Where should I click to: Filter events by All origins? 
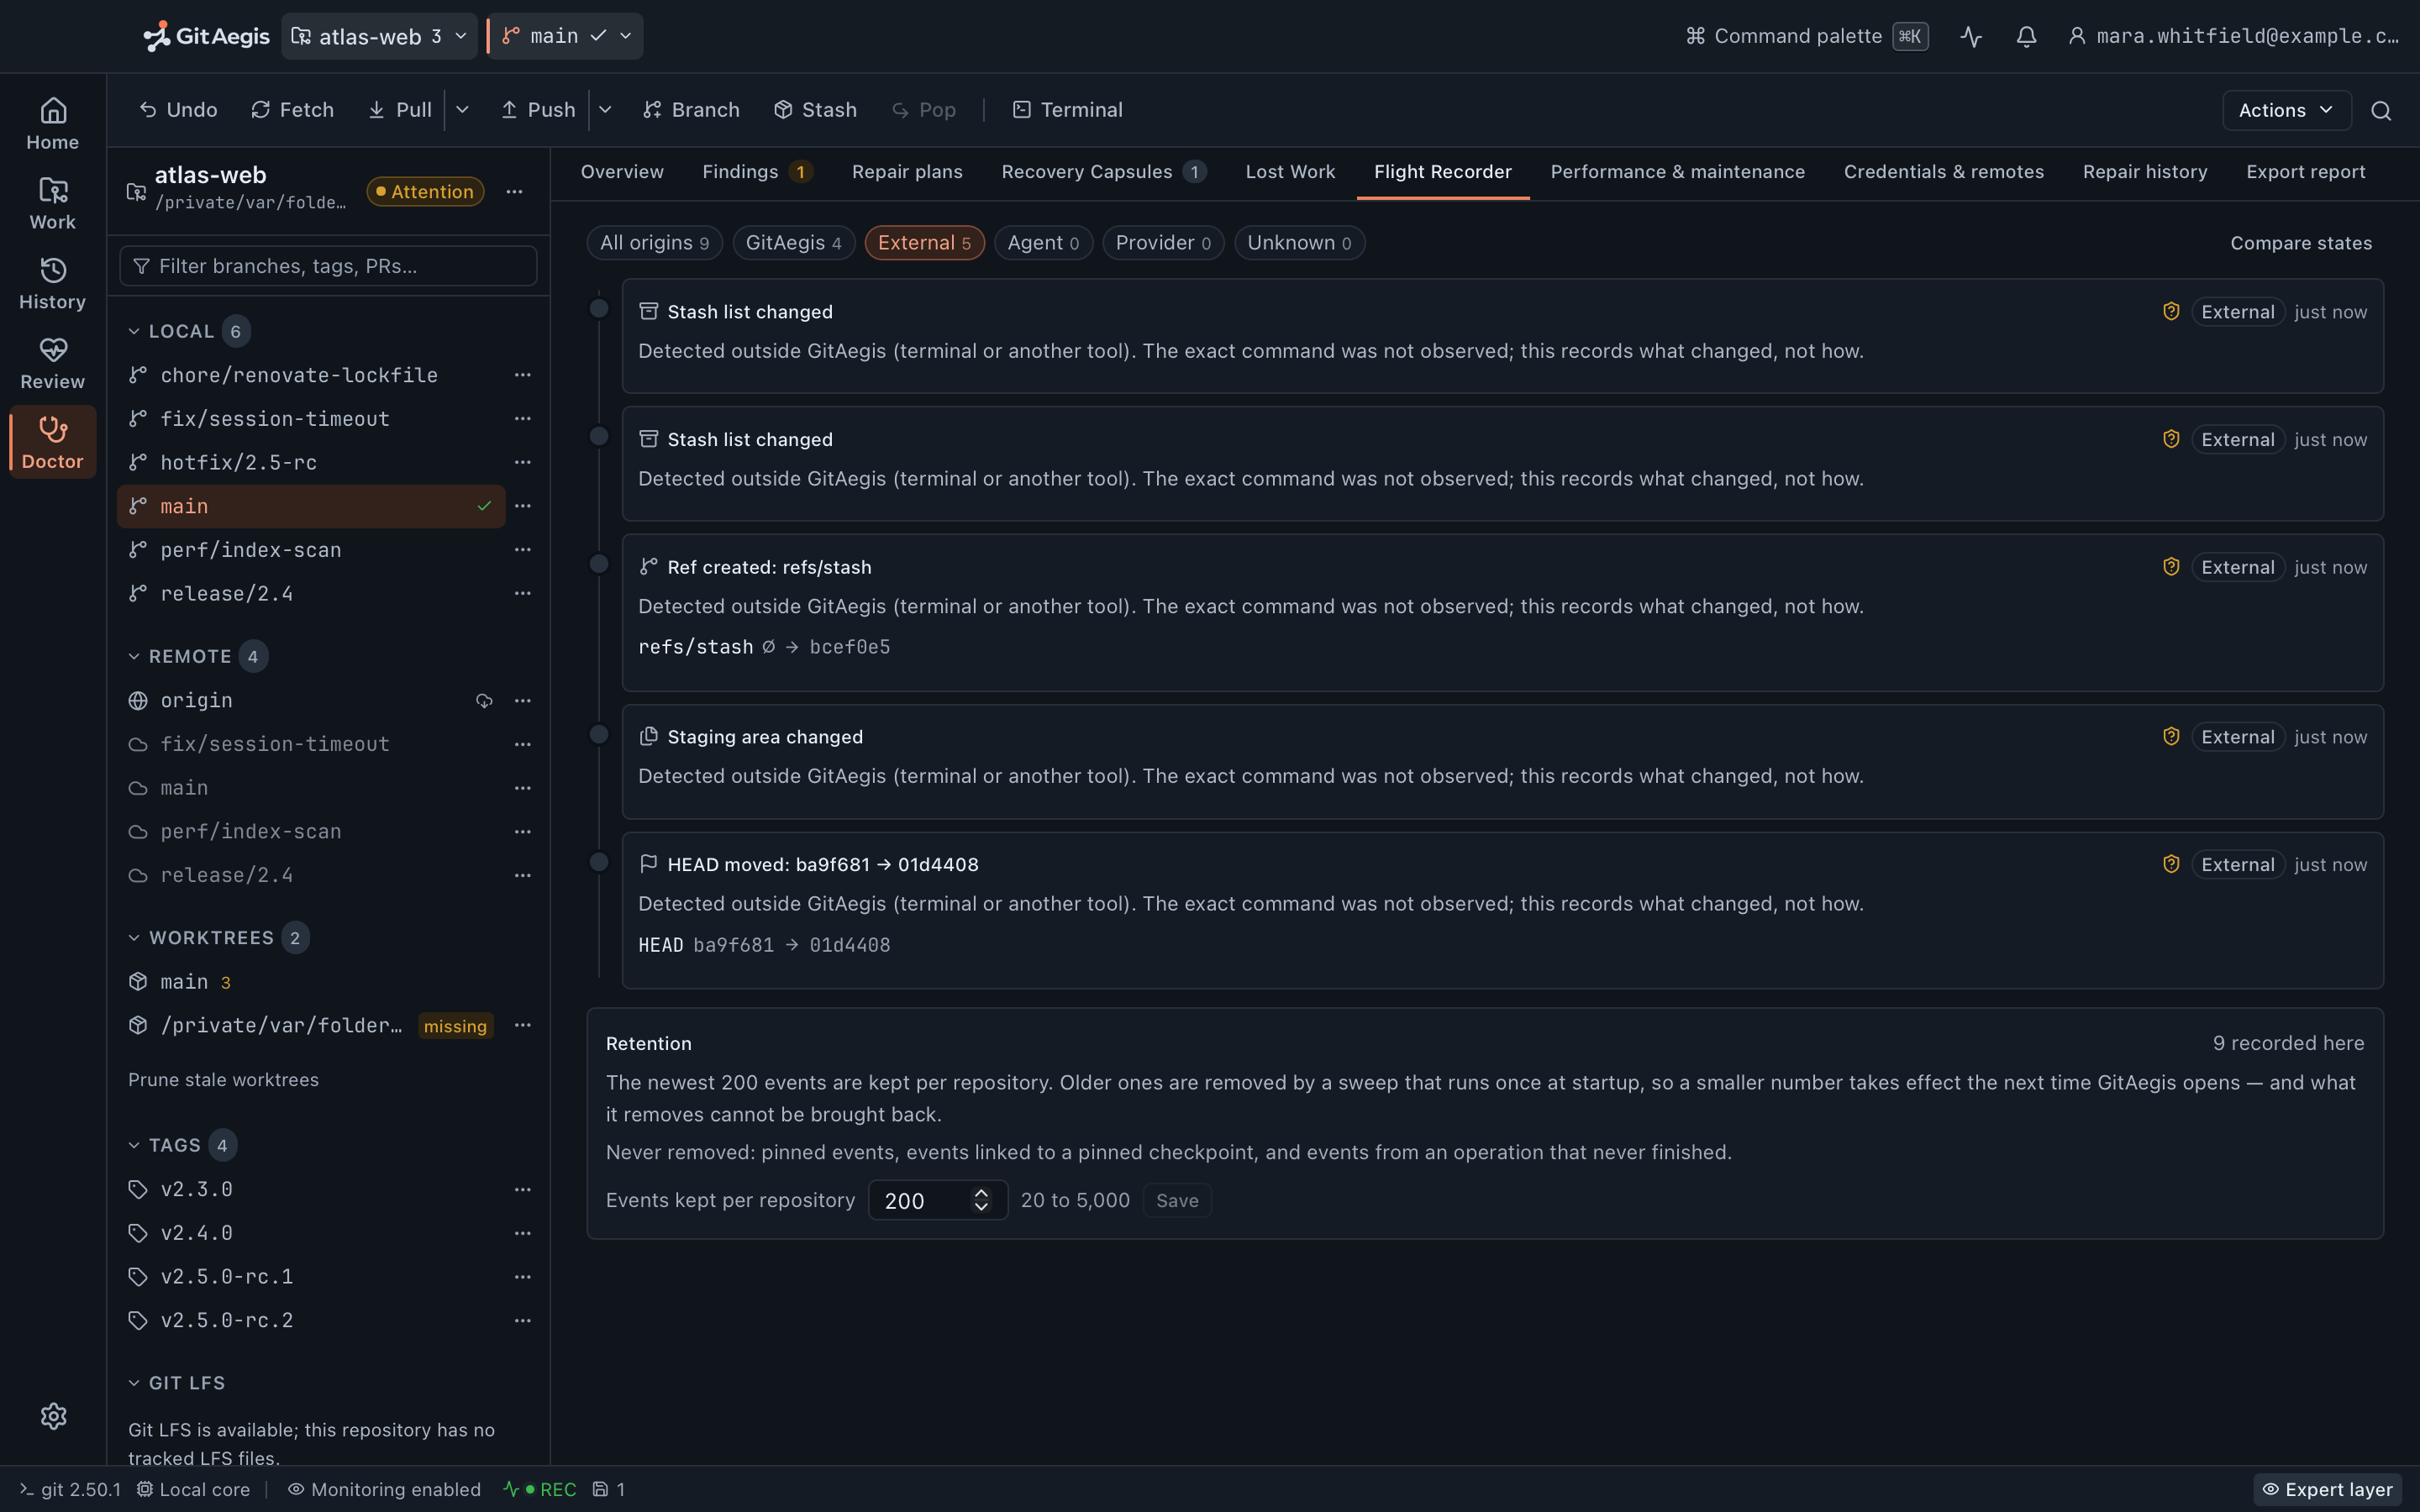(x=655, y=243)
